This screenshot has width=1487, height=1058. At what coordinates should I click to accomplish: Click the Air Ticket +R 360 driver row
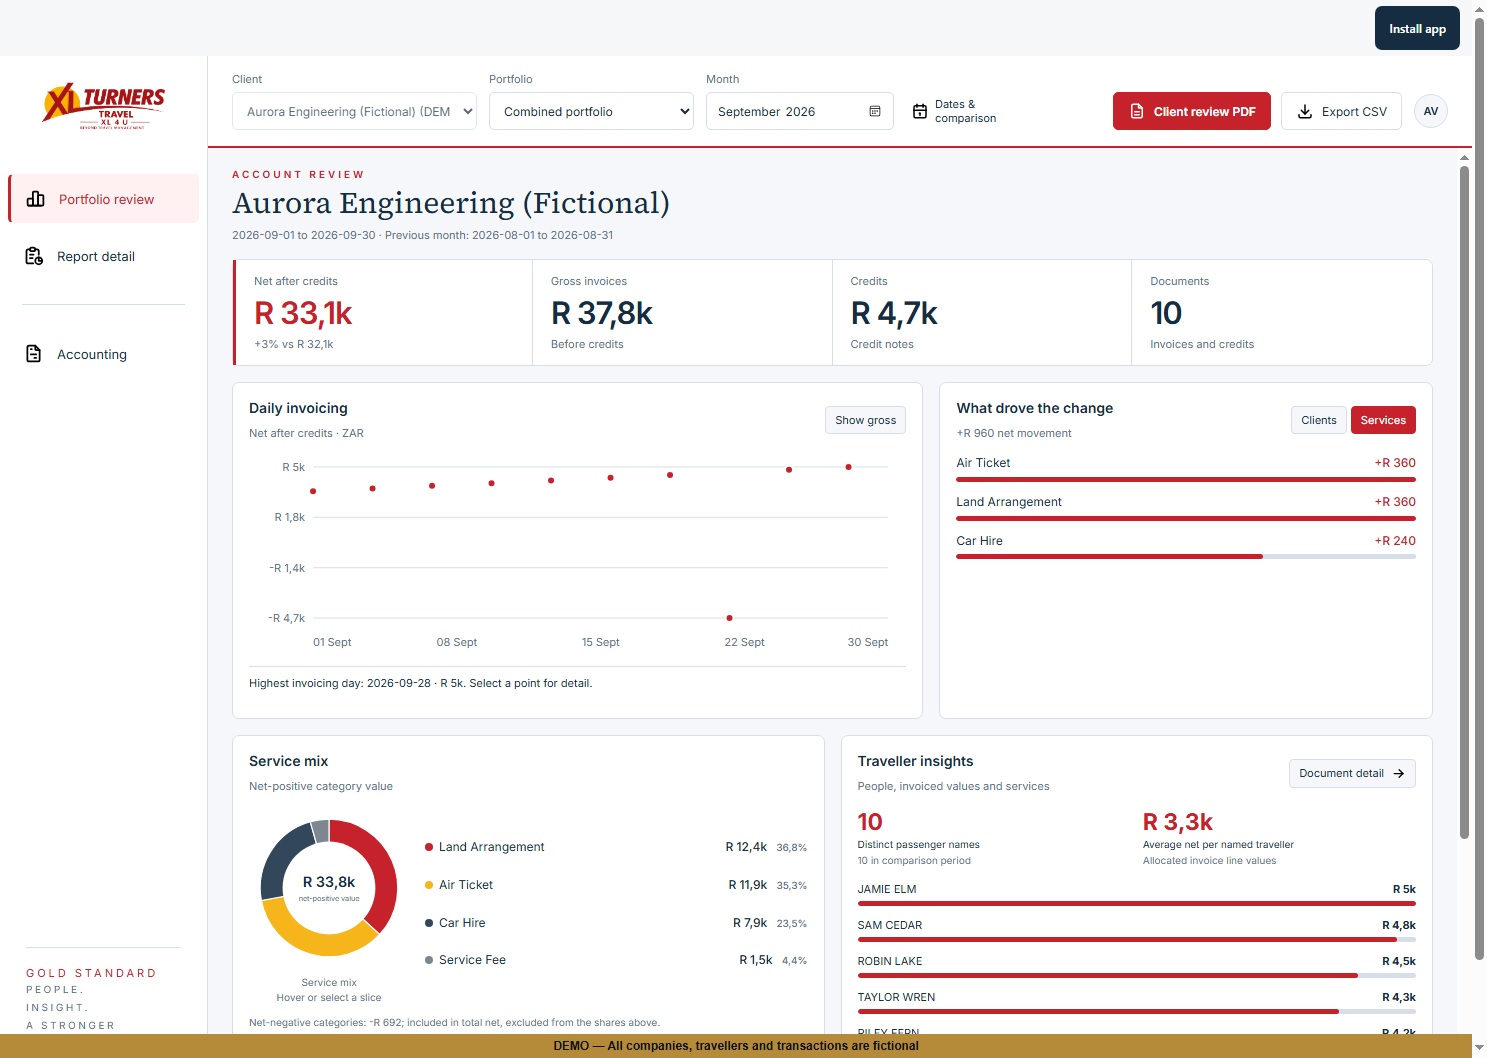coord(1186,468)
